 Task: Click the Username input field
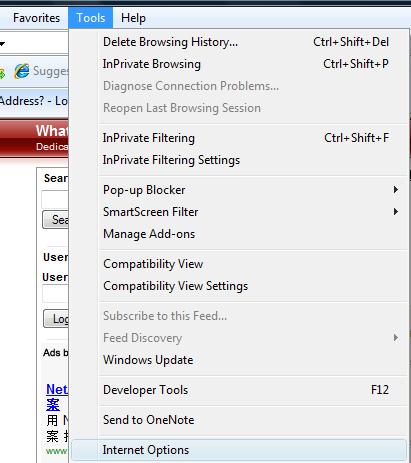[x=55, y=295]
